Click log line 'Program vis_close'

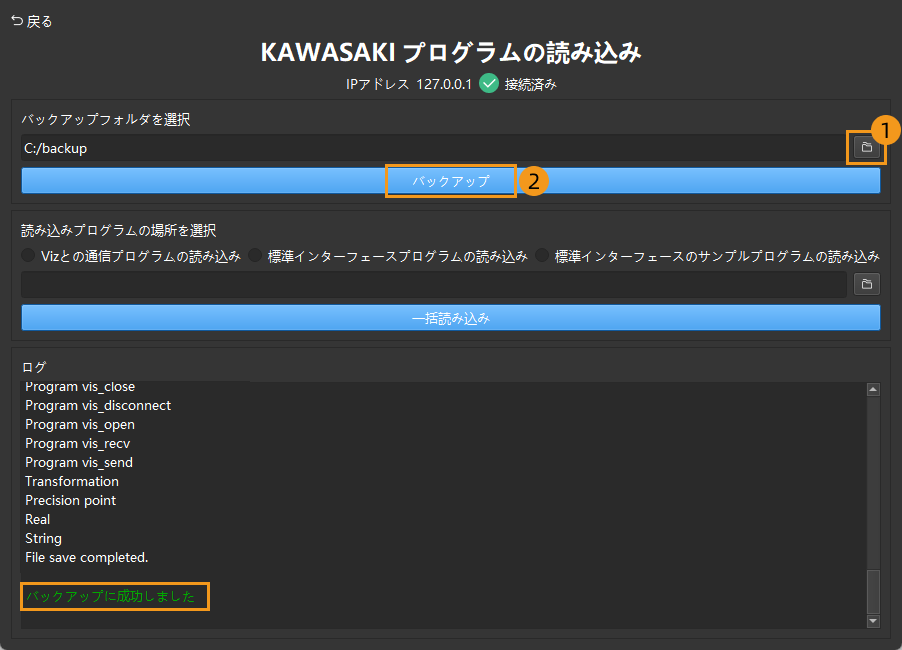pos(80,387)
